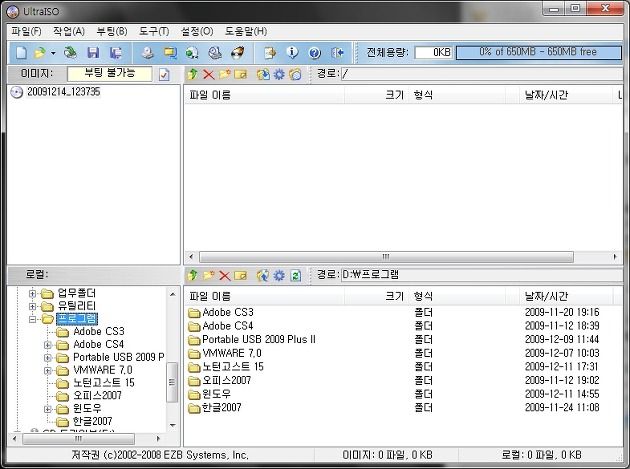Click the globe-arrow icon in local toolbar
The height and width of the screenshot is (469, 630).
click(x=263, y=275)
